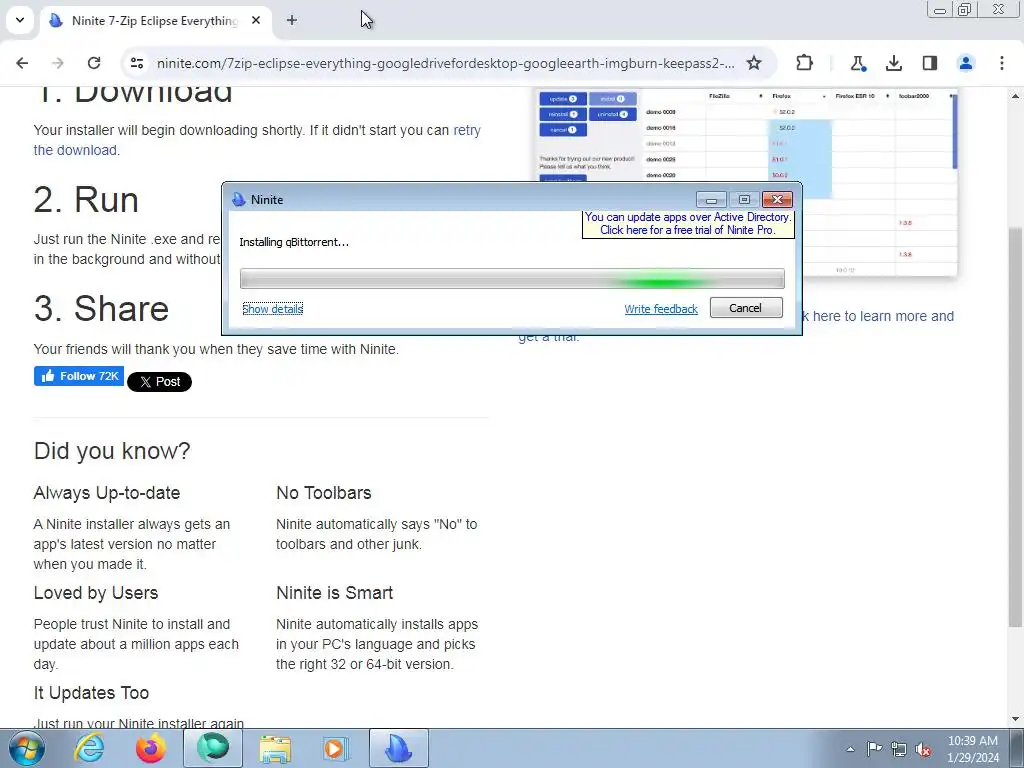Expand Show details in Ninite installer
The image size is (1024, 768).
272,308
